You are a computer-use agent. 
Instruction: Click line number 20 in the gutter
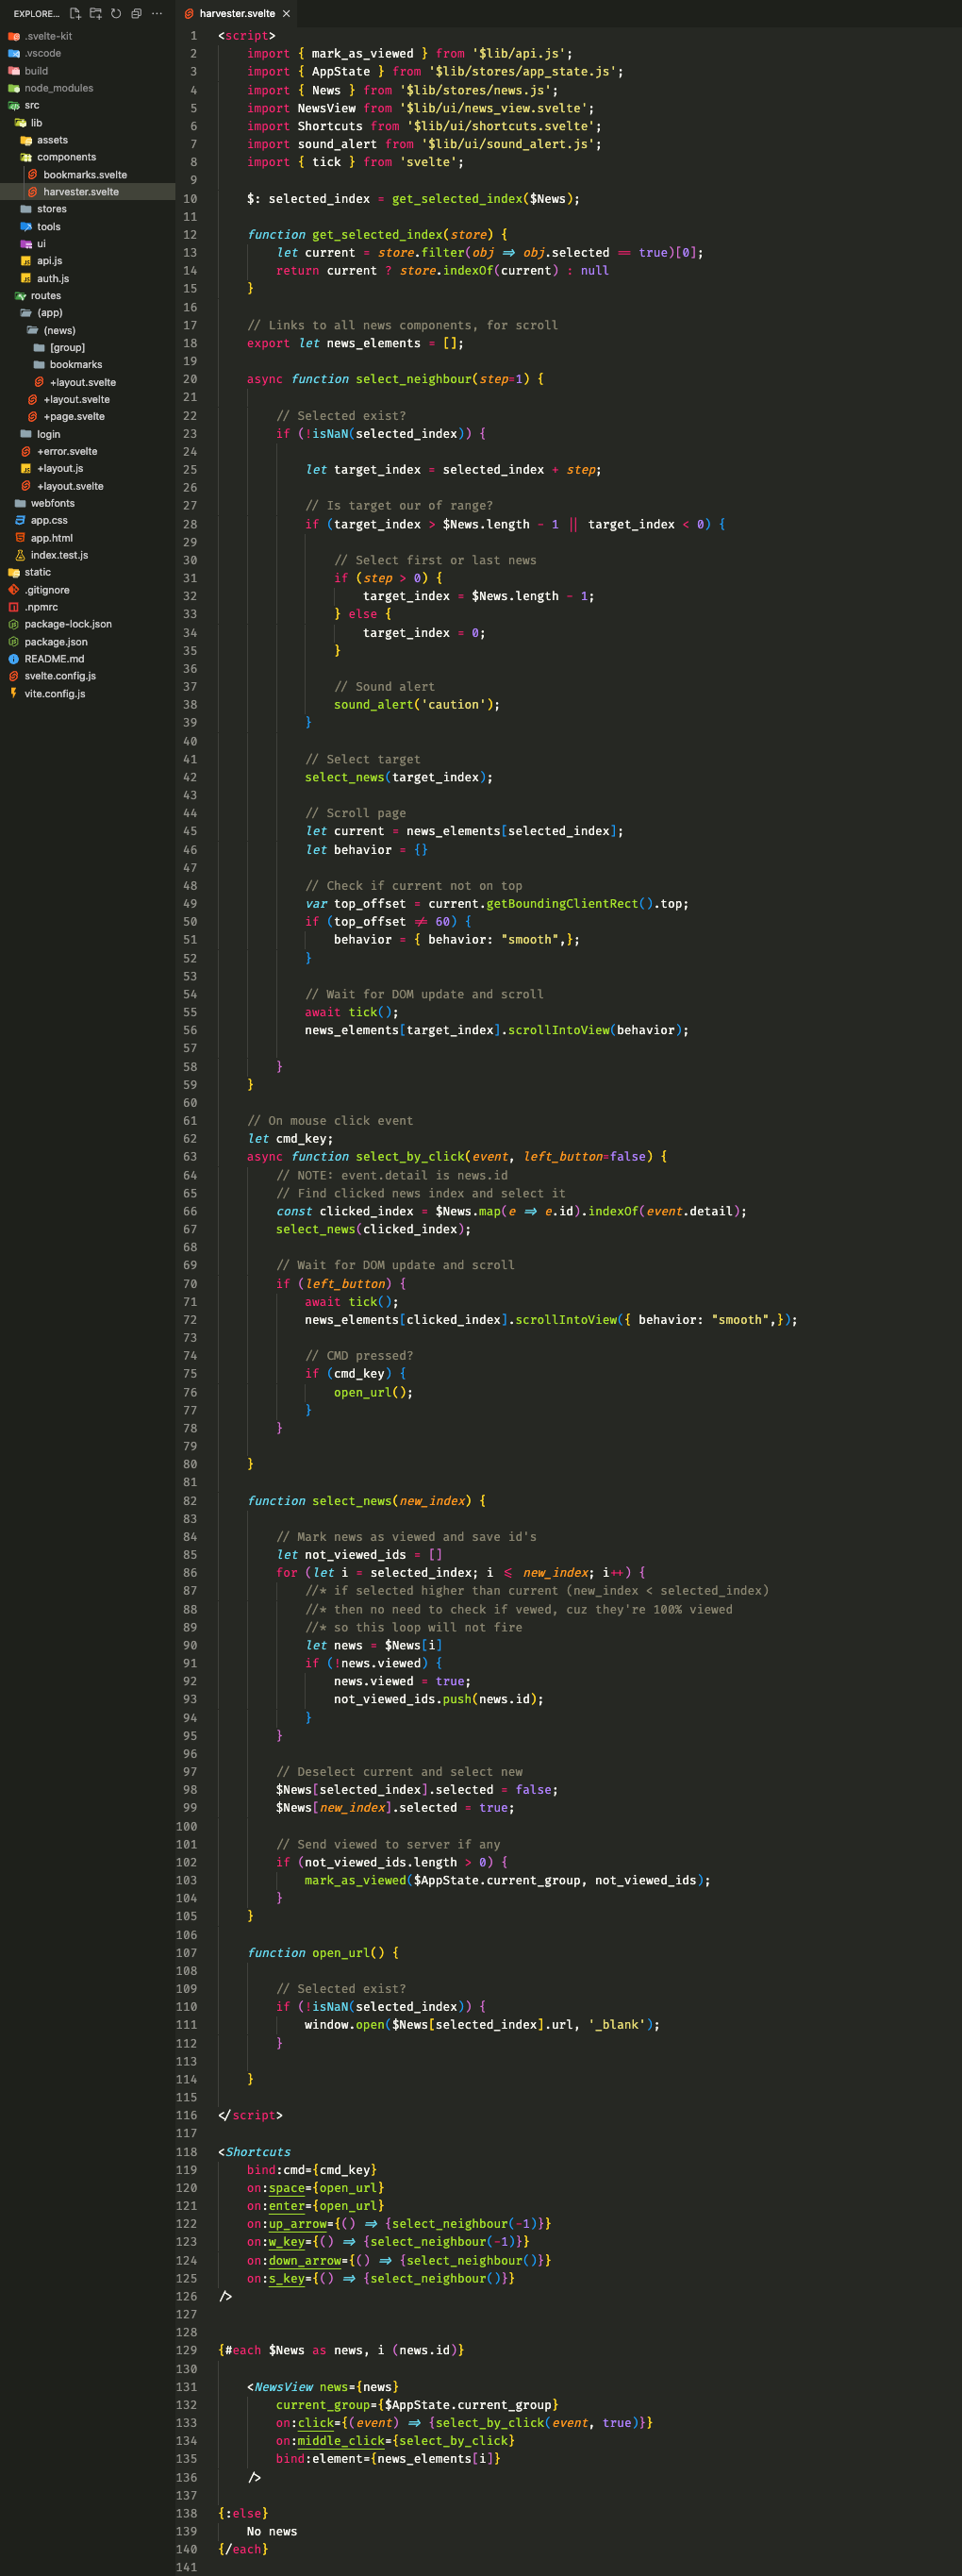[x=190, y=379]
